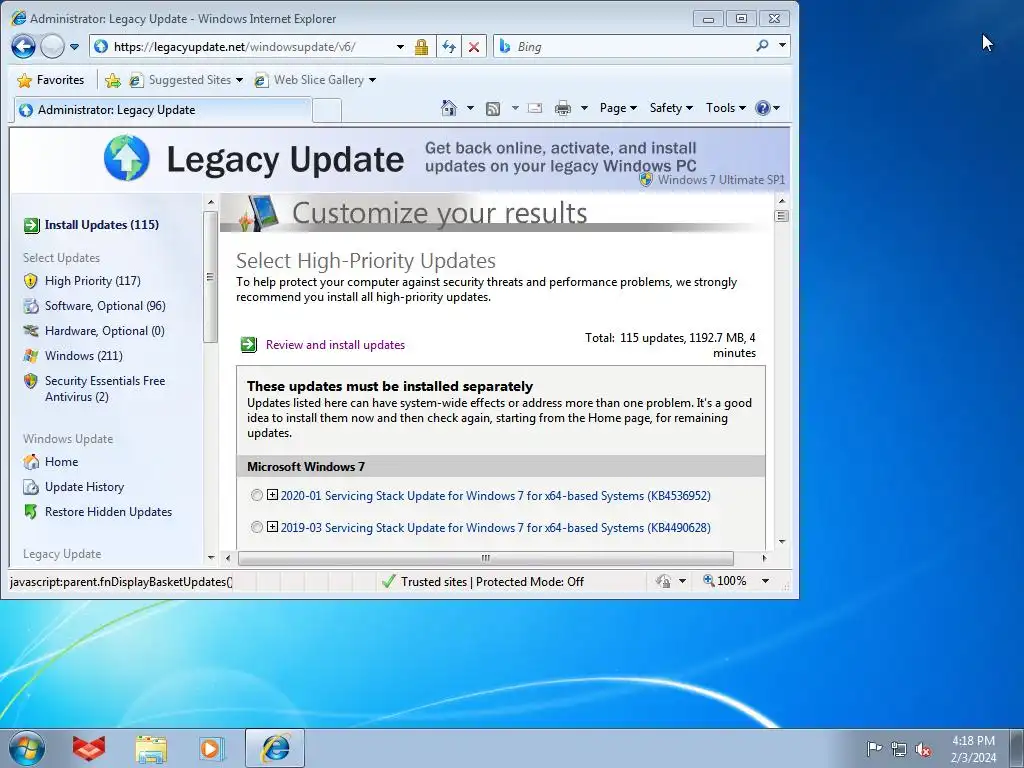The height and width of the screenshot is (768, 1024).
Task: Click the privacy report status bar icon
Action: [664, 581]
